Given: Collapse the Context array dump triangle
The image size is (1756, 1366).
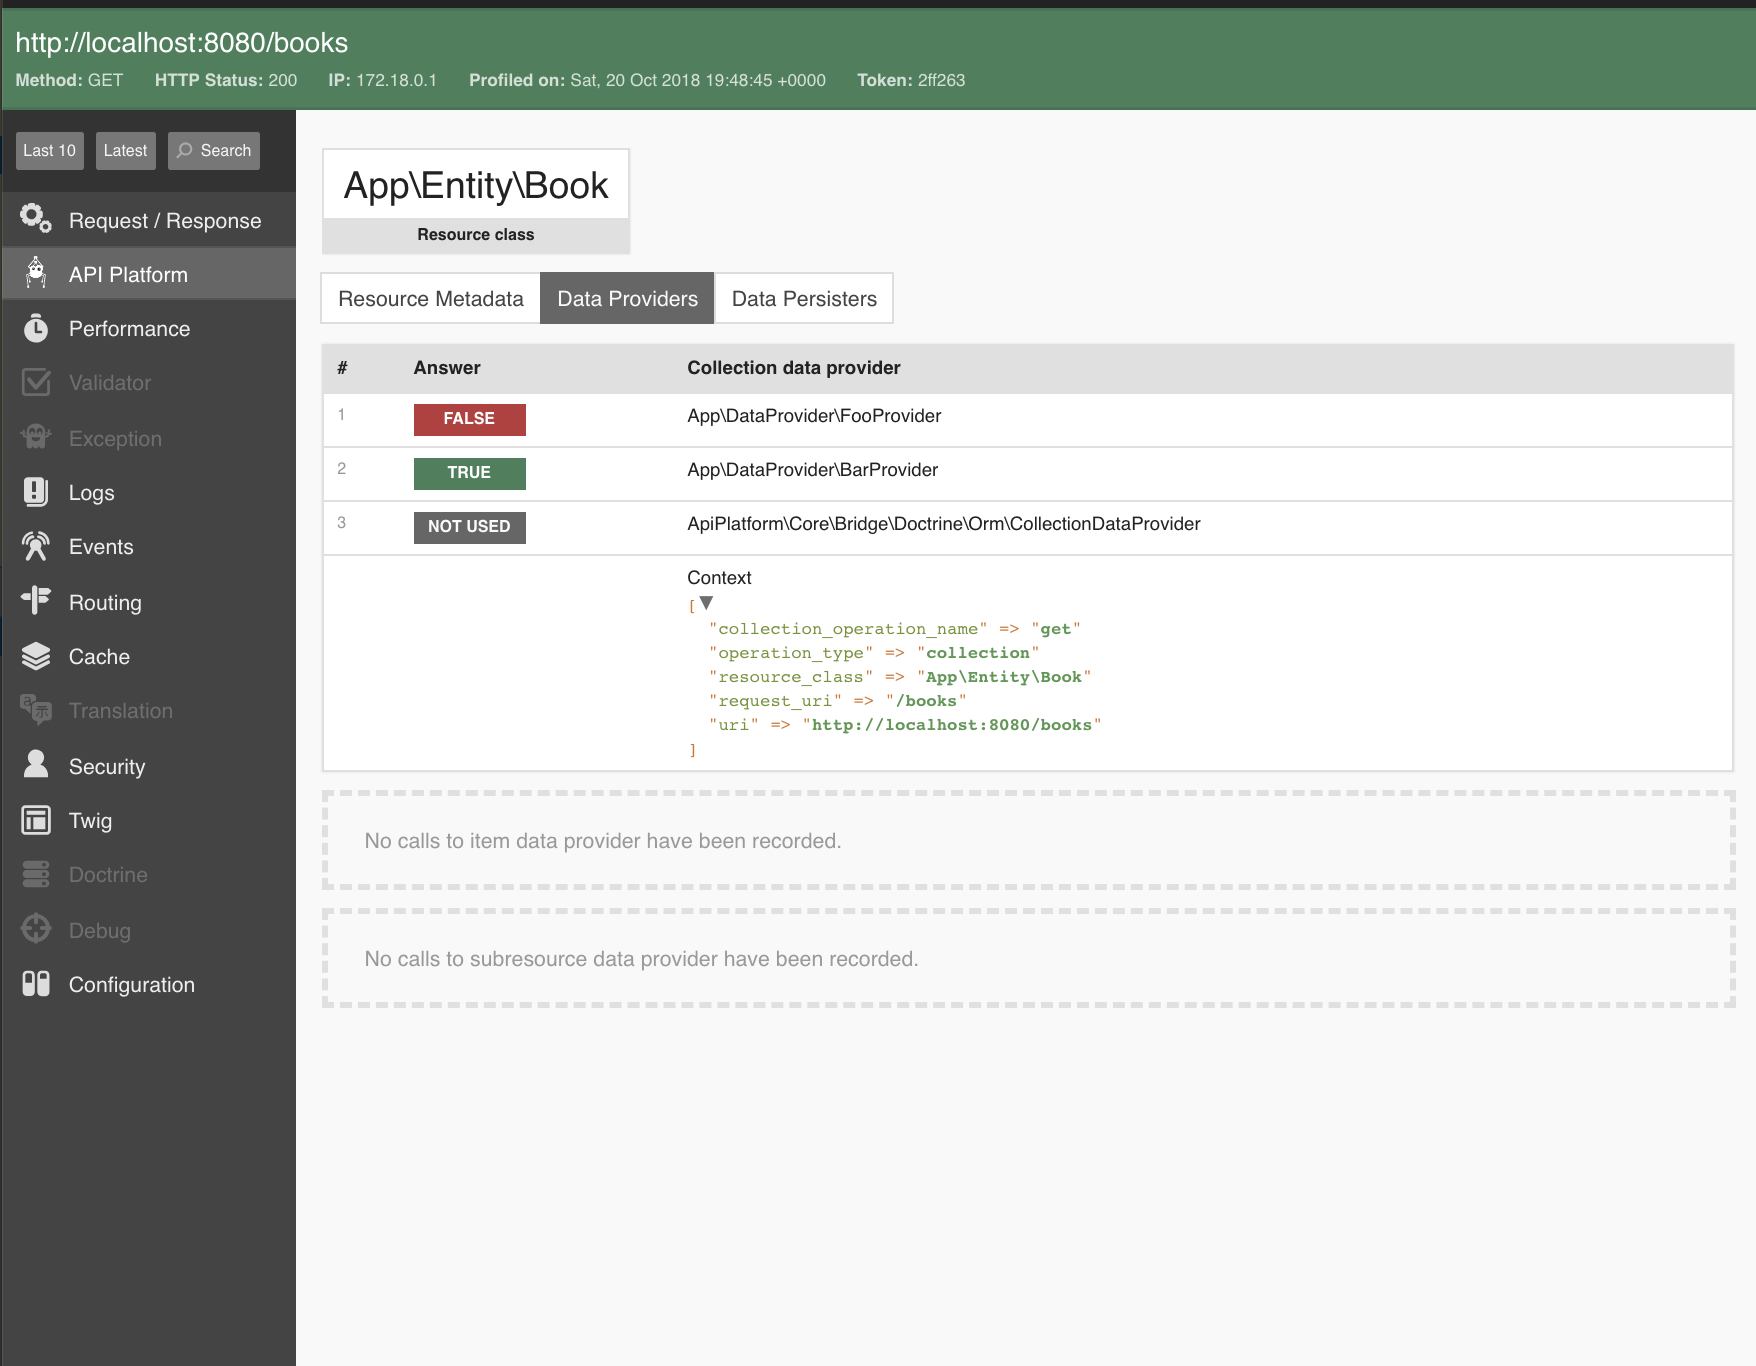Looking at the screenshot, I should (706, 602).
